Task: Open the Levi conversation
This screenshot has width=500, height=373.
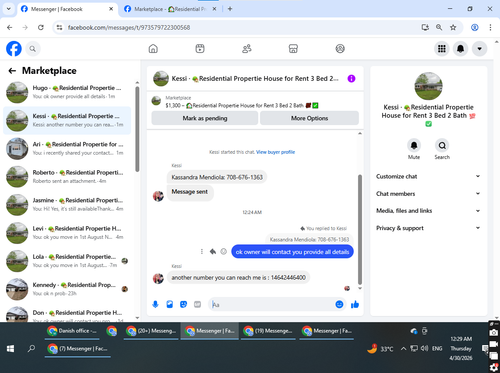Action: (x=67, y=233)
